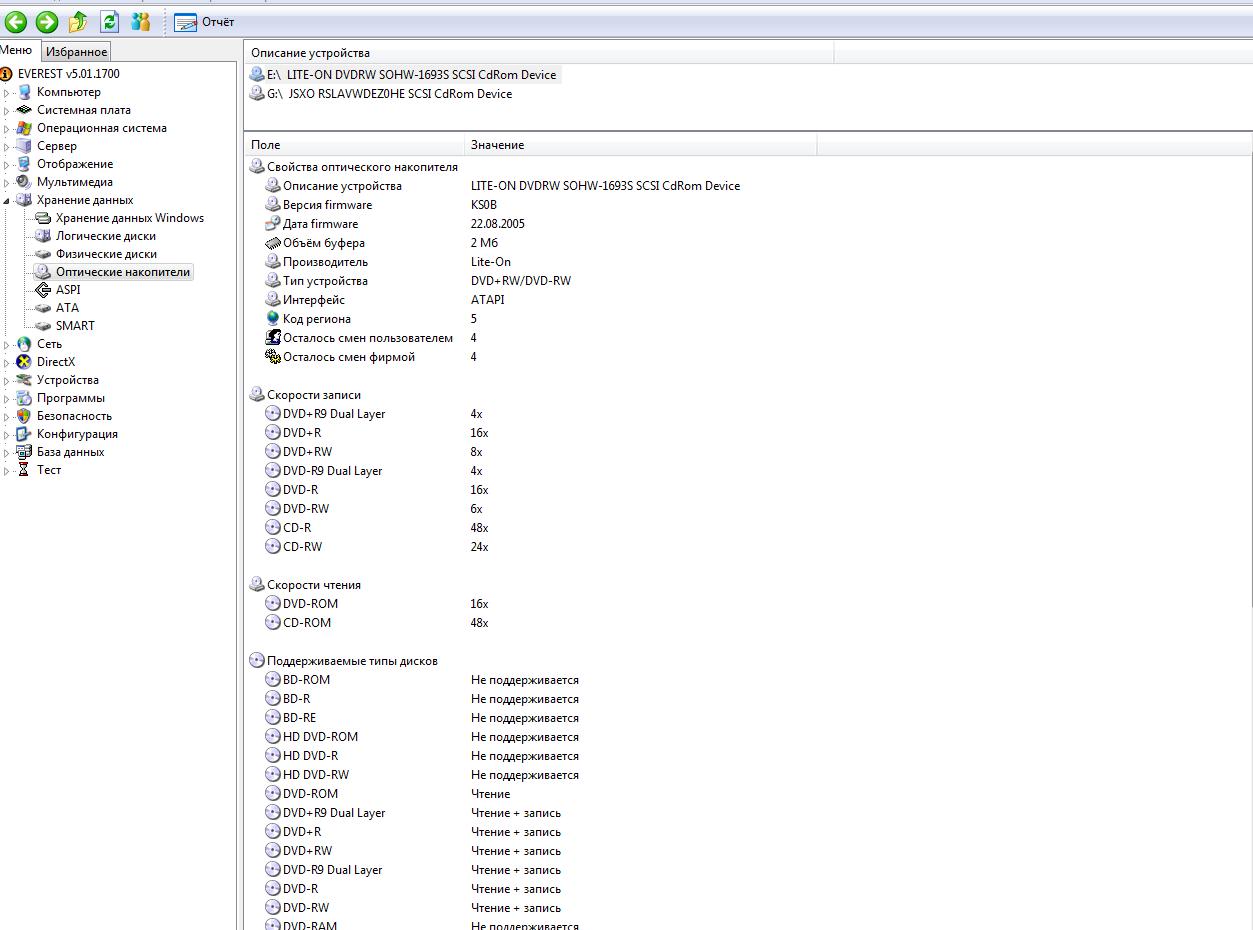Select the E:\ LITE-ON DVDRW device row
This screenshot has width=1253, height=930.
click(x=420, y=75)
